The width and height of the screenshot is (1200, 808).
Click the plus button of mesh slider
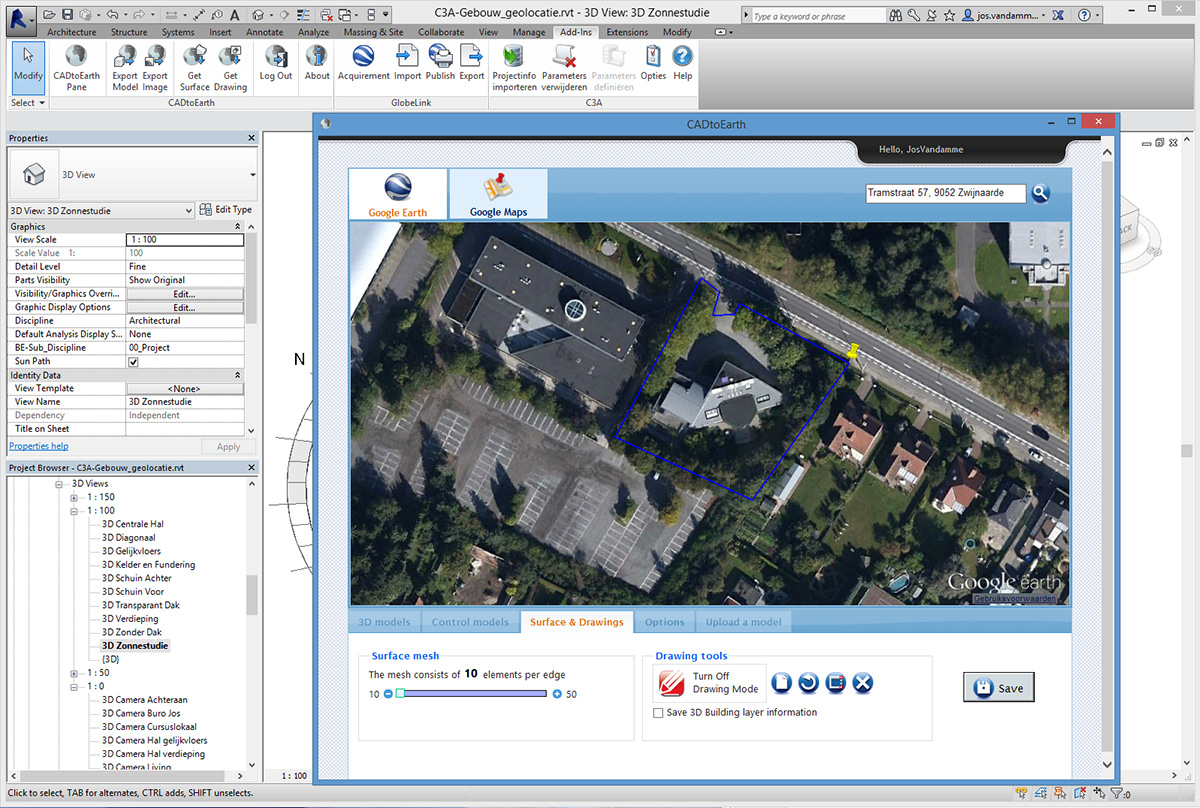tap(557, 694)
